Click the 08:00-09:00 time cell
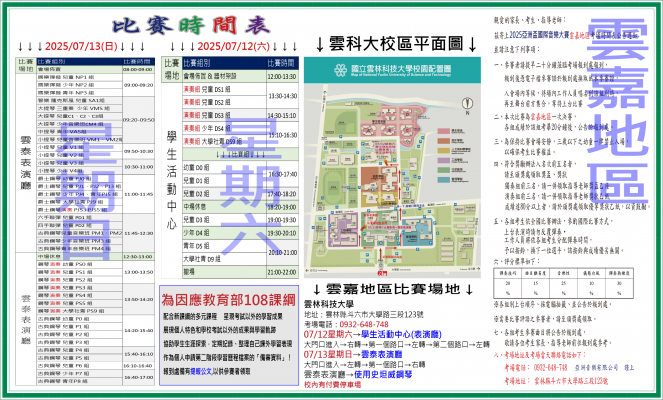 (138, 69)
